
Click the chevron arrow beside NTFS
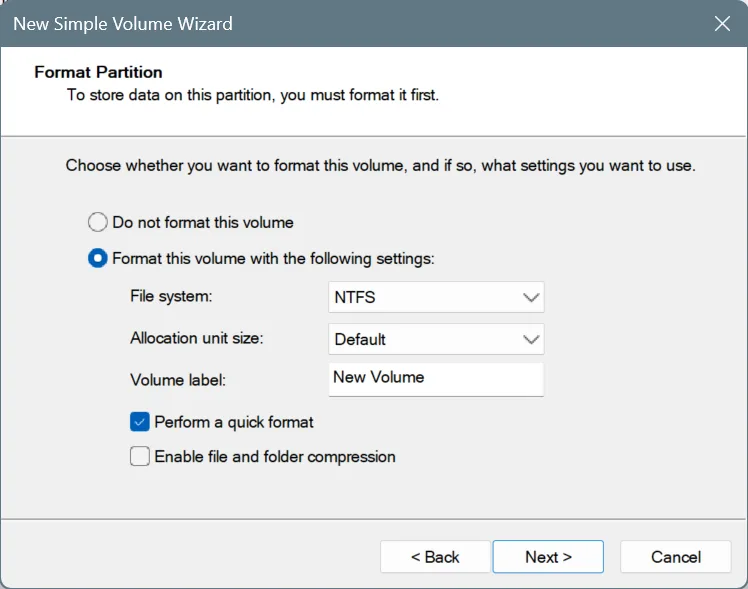(x=530, y=298)
